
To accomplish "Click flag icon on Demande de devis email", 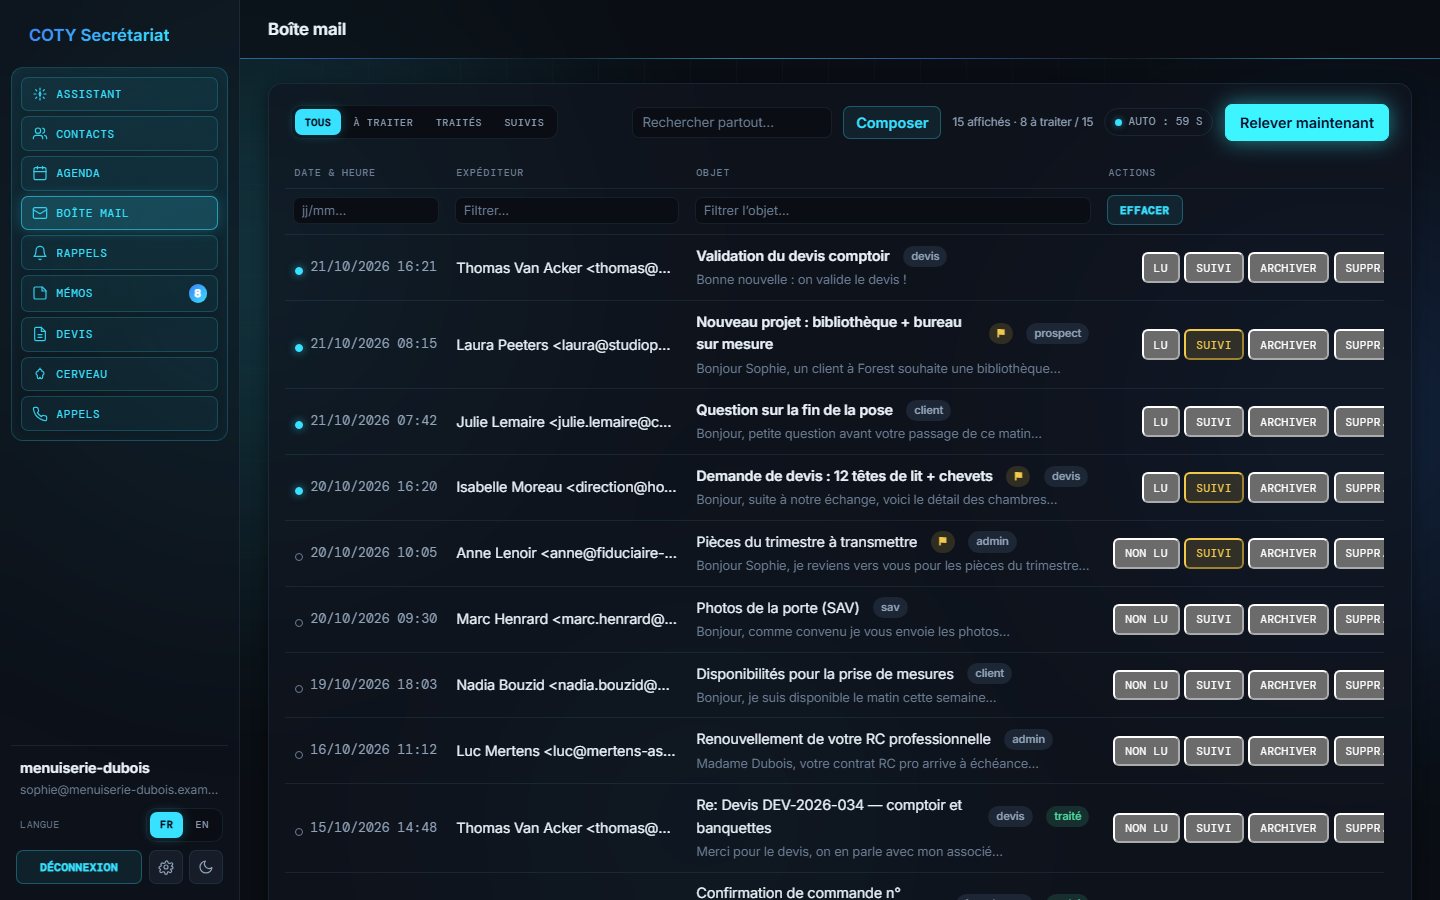I will tap(1018, 476).
